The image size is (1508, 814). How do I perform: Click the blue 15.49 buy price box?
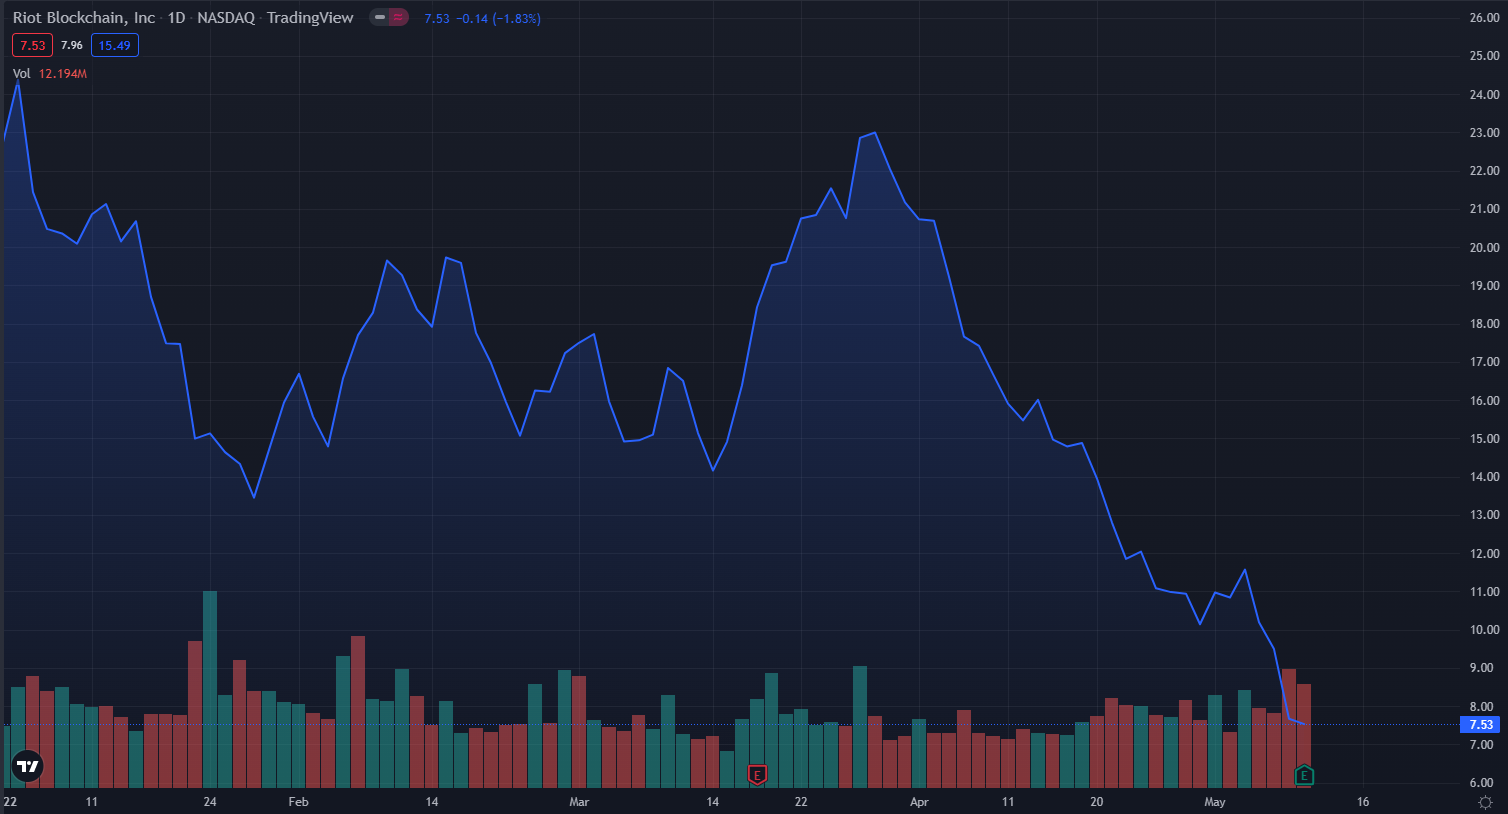click(x=115, y=45)
